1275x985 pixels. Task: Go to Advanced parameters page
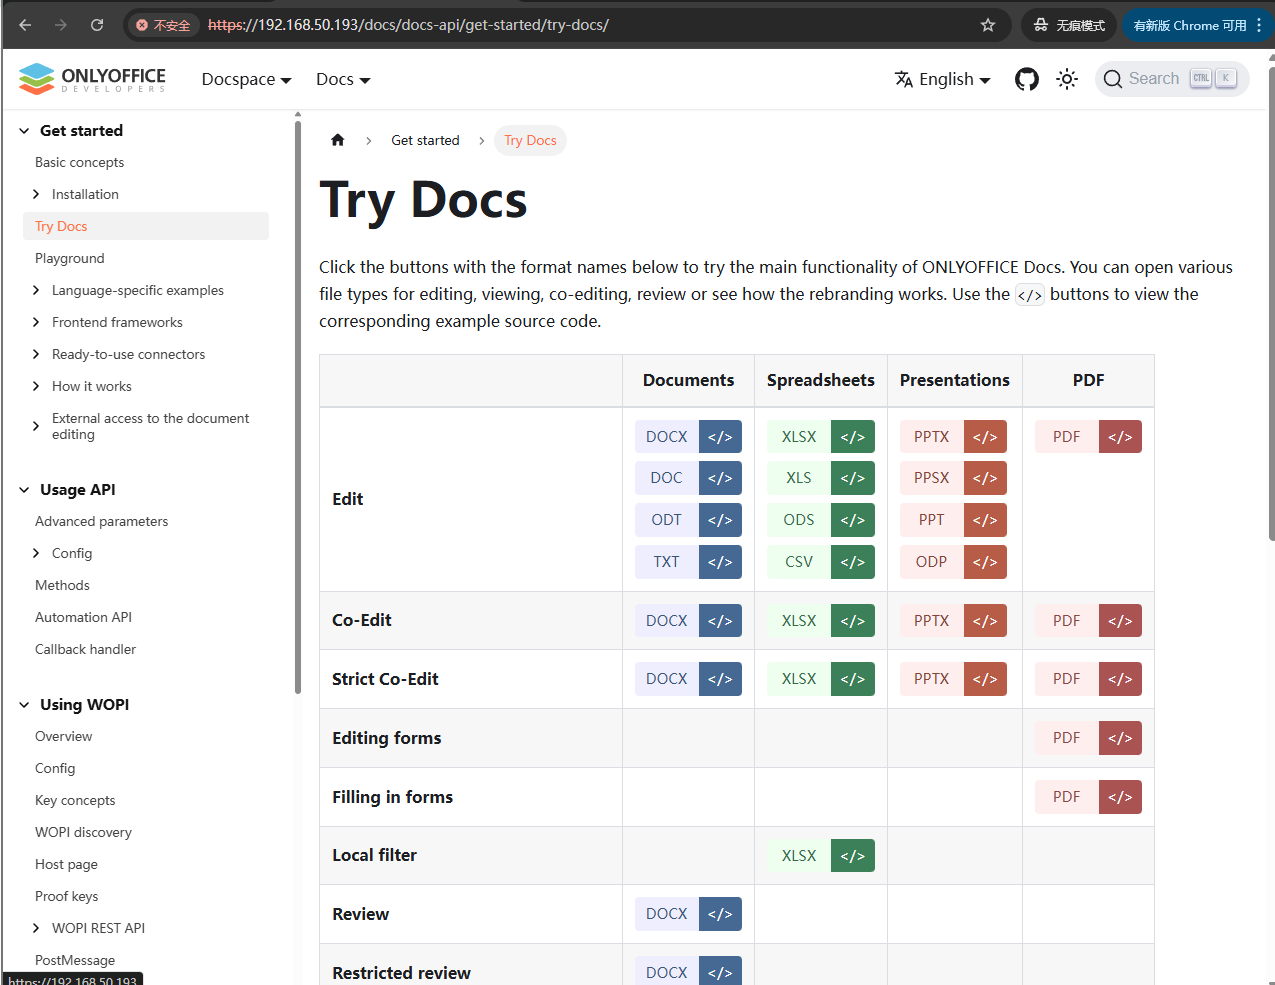102,521
